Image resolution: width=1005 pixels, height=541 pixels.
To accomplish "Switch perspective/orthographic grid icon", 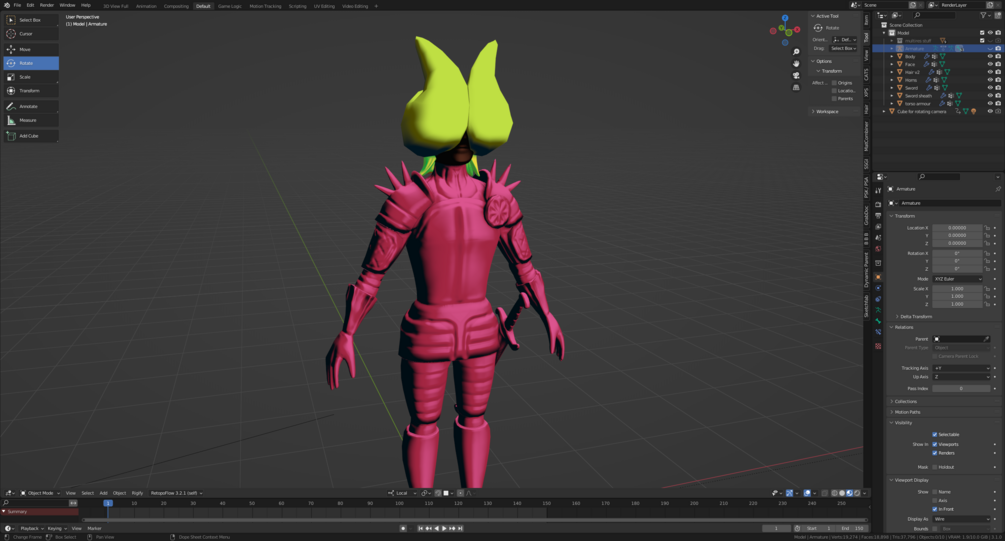I will coord(796,87).
